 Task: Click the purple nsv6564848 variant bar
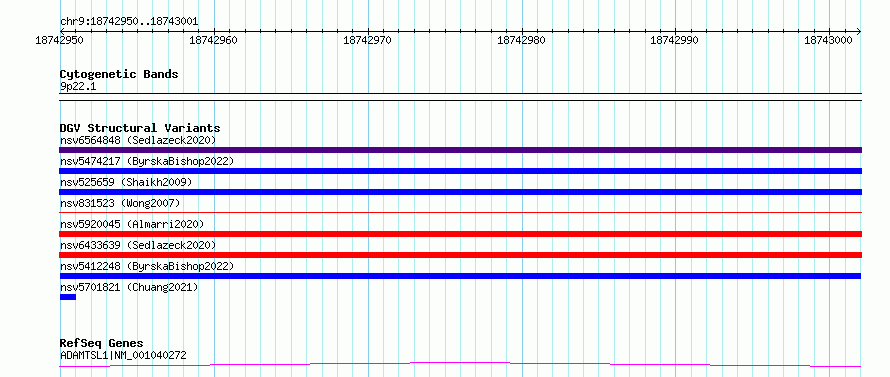point(460,150)
